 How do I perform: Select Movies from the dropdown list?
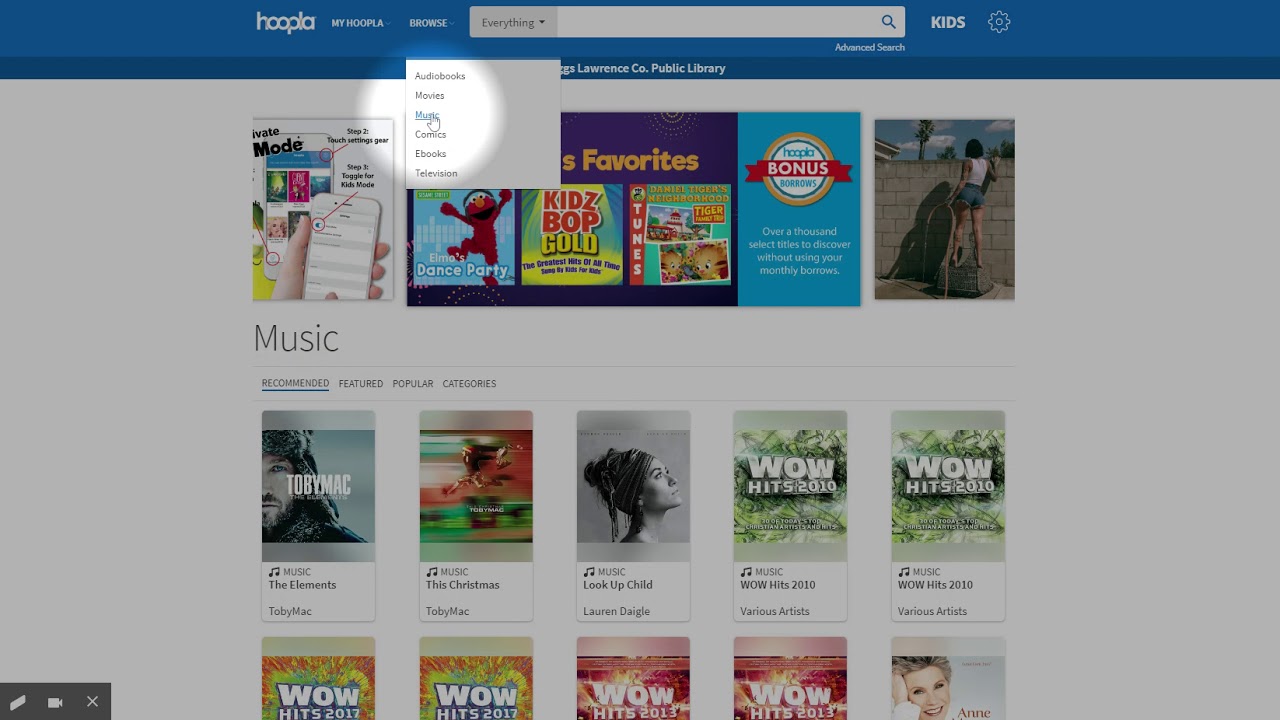(430, 95)
